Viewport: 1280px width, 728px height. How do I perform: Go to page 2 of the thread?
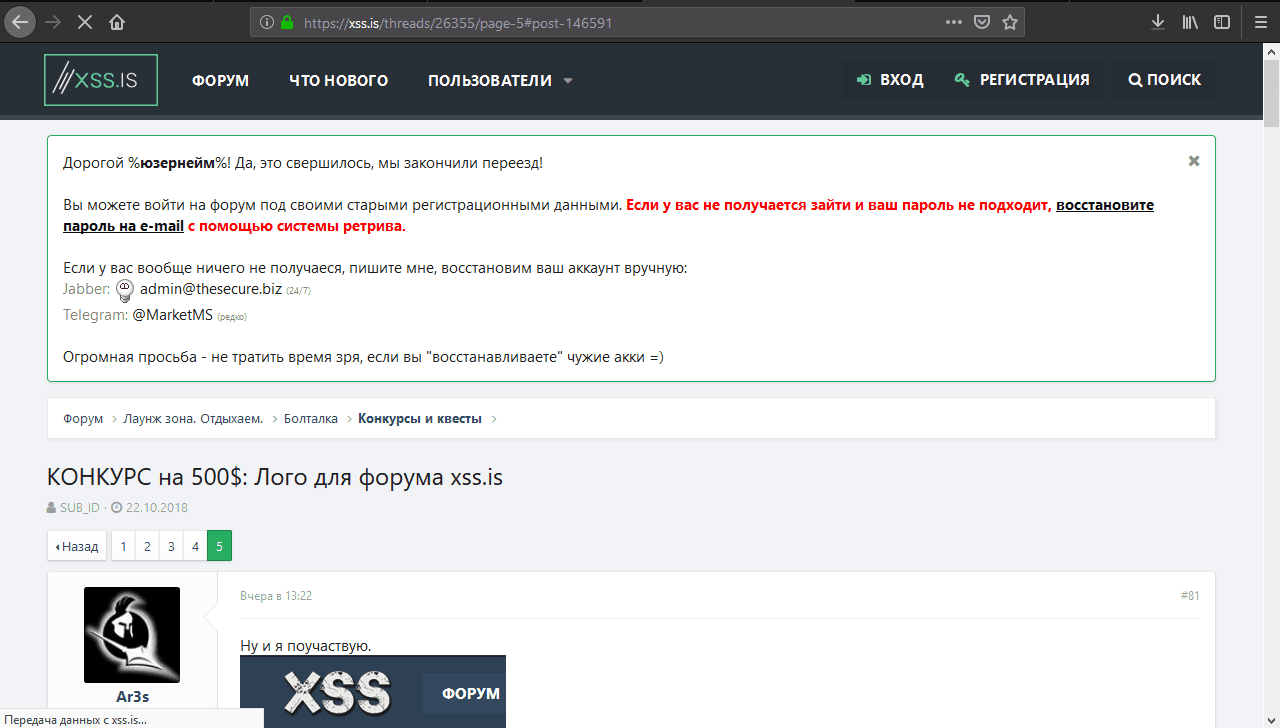pos(147,546)
